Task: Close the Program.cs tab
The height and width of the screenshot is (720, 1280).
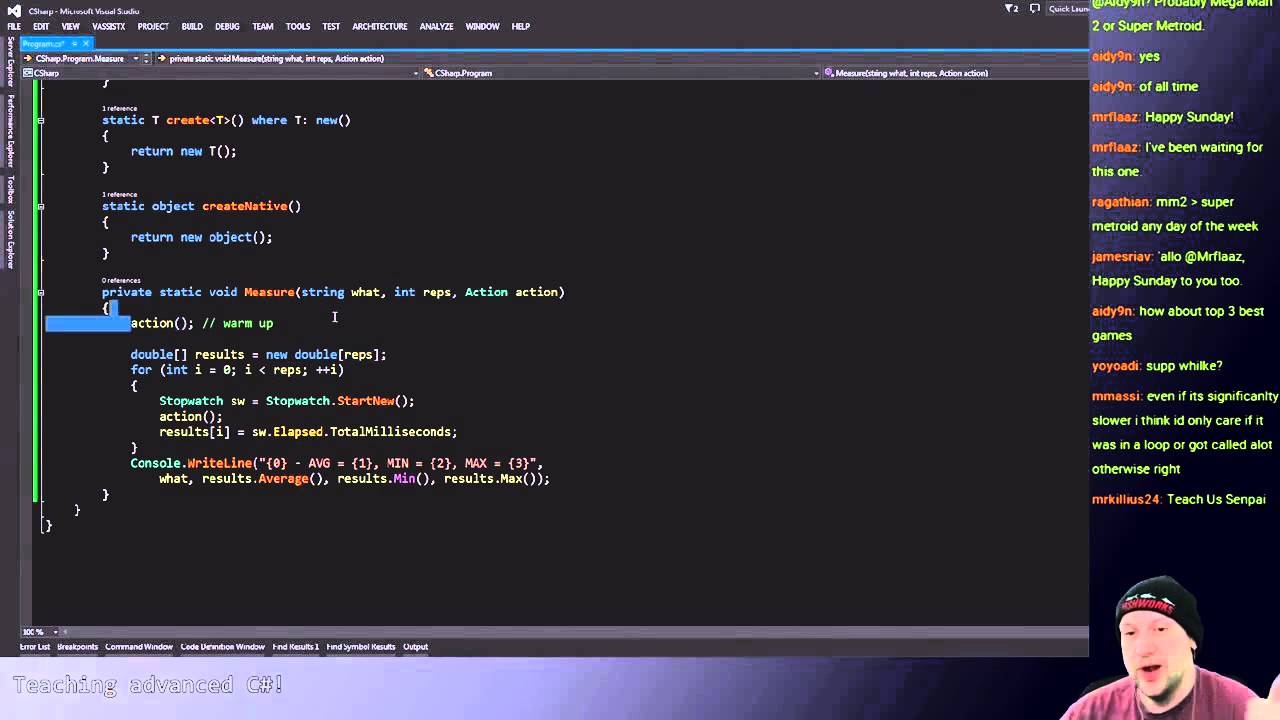Action: coord(86,43)
